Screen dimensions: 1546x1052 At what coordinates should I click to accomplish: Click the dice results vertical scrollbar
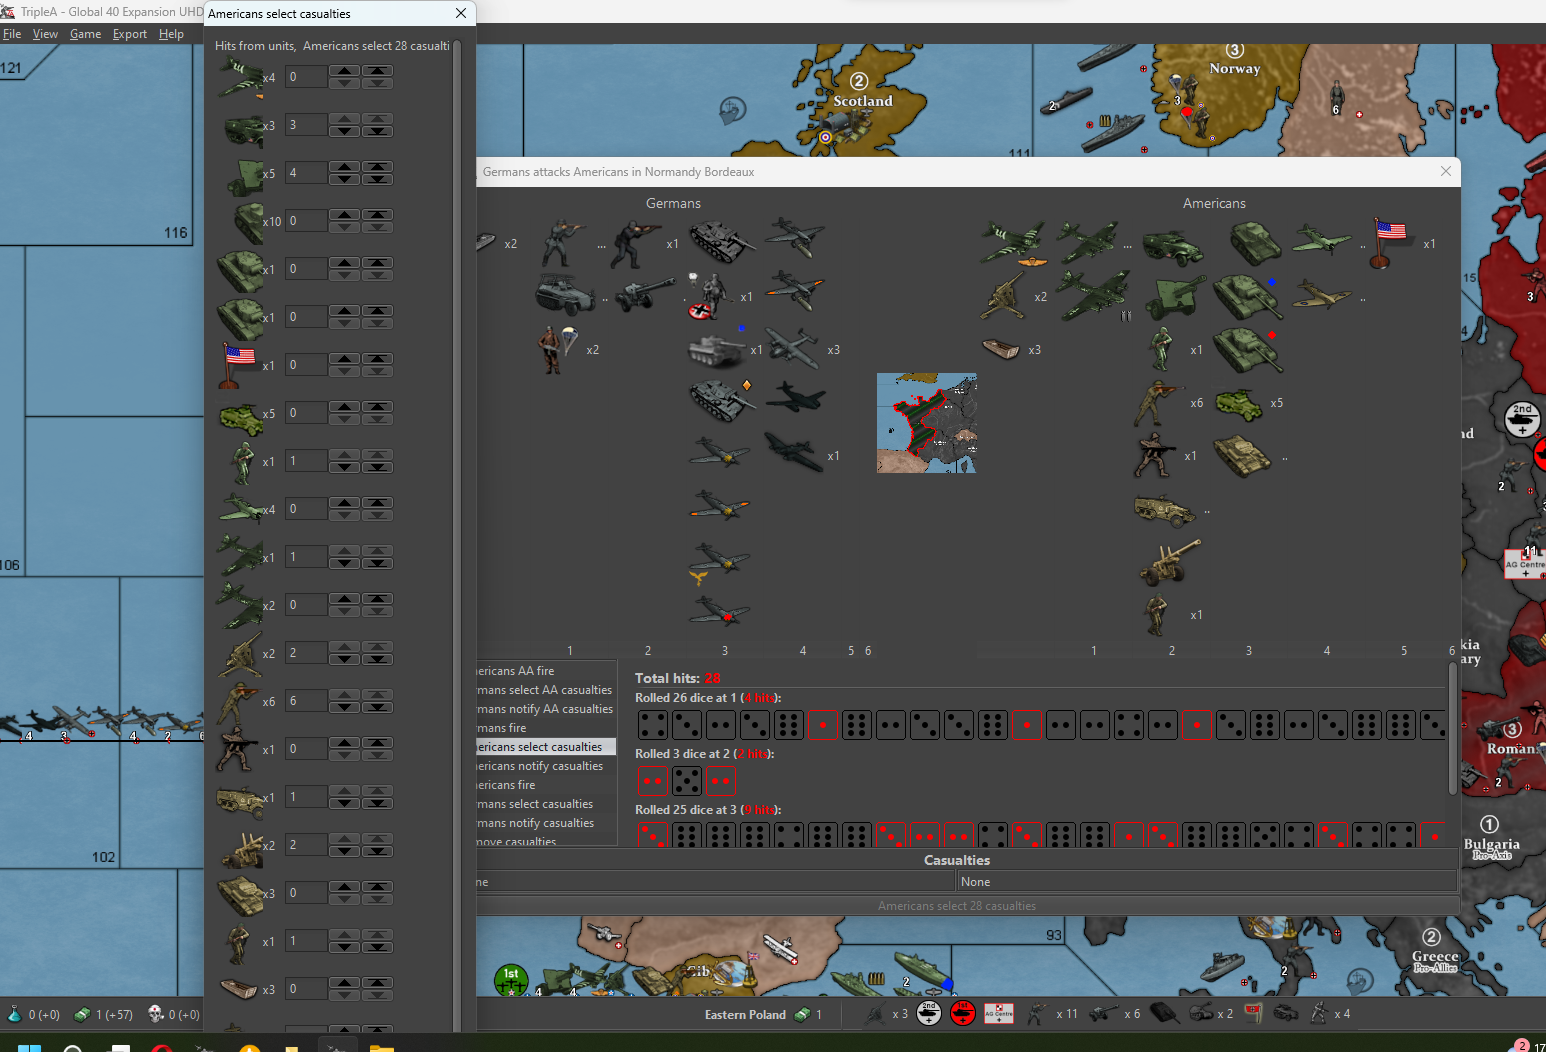pyautogui.click(x=1452, y=730)
